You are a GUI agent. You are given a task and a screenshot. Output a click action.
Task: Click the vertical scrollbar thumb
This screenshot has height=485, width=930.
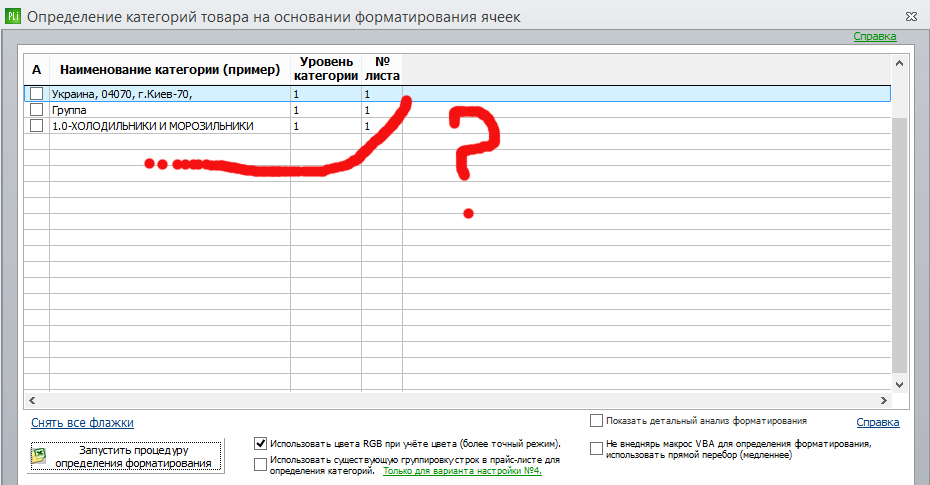(900, 245)
